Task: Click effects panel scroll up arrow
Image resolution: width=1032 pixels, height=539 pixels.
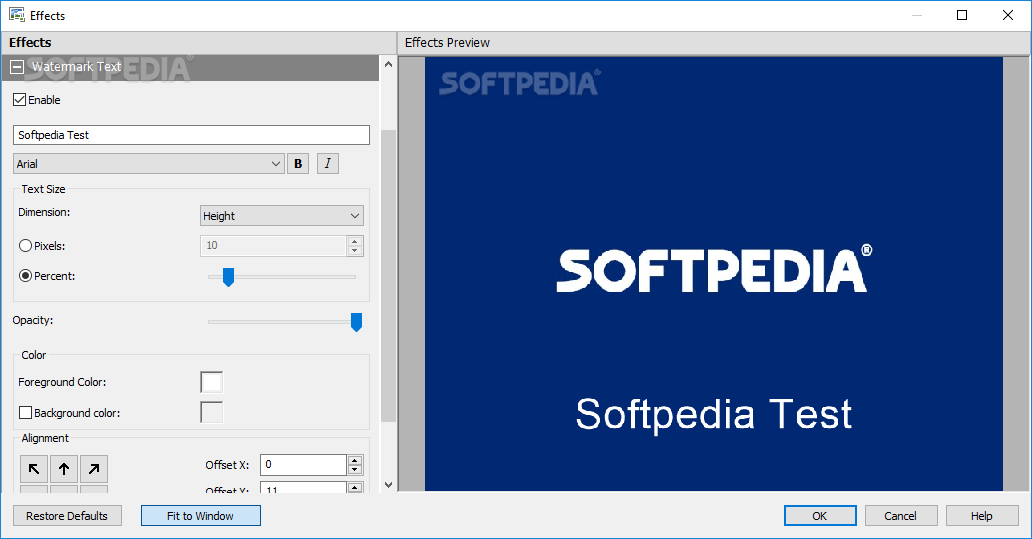Action: tap(388, 64)
